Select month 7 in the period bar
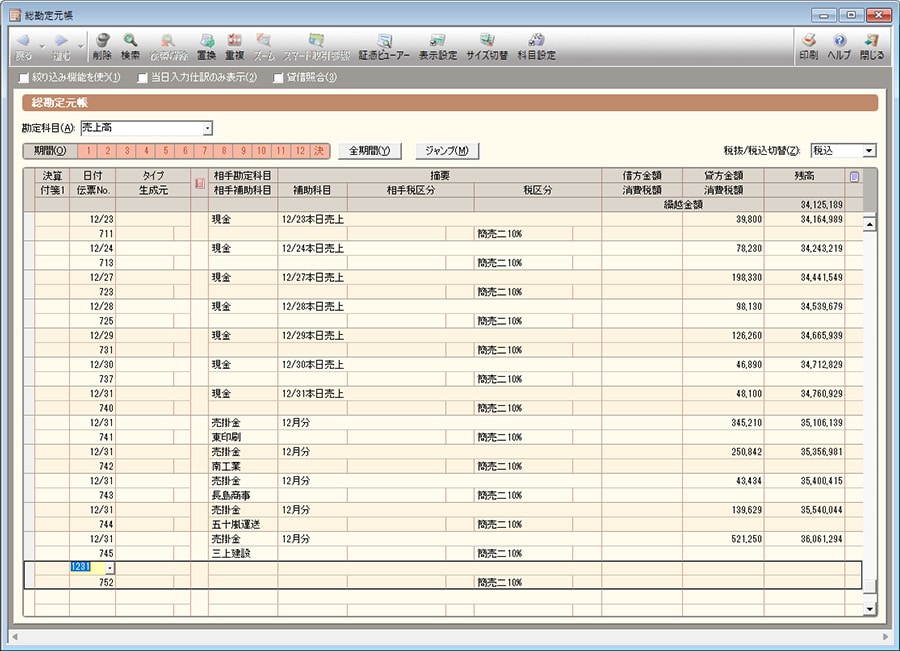Image resolution: width=900 pixels, height=651 pixels. point(204,151)
